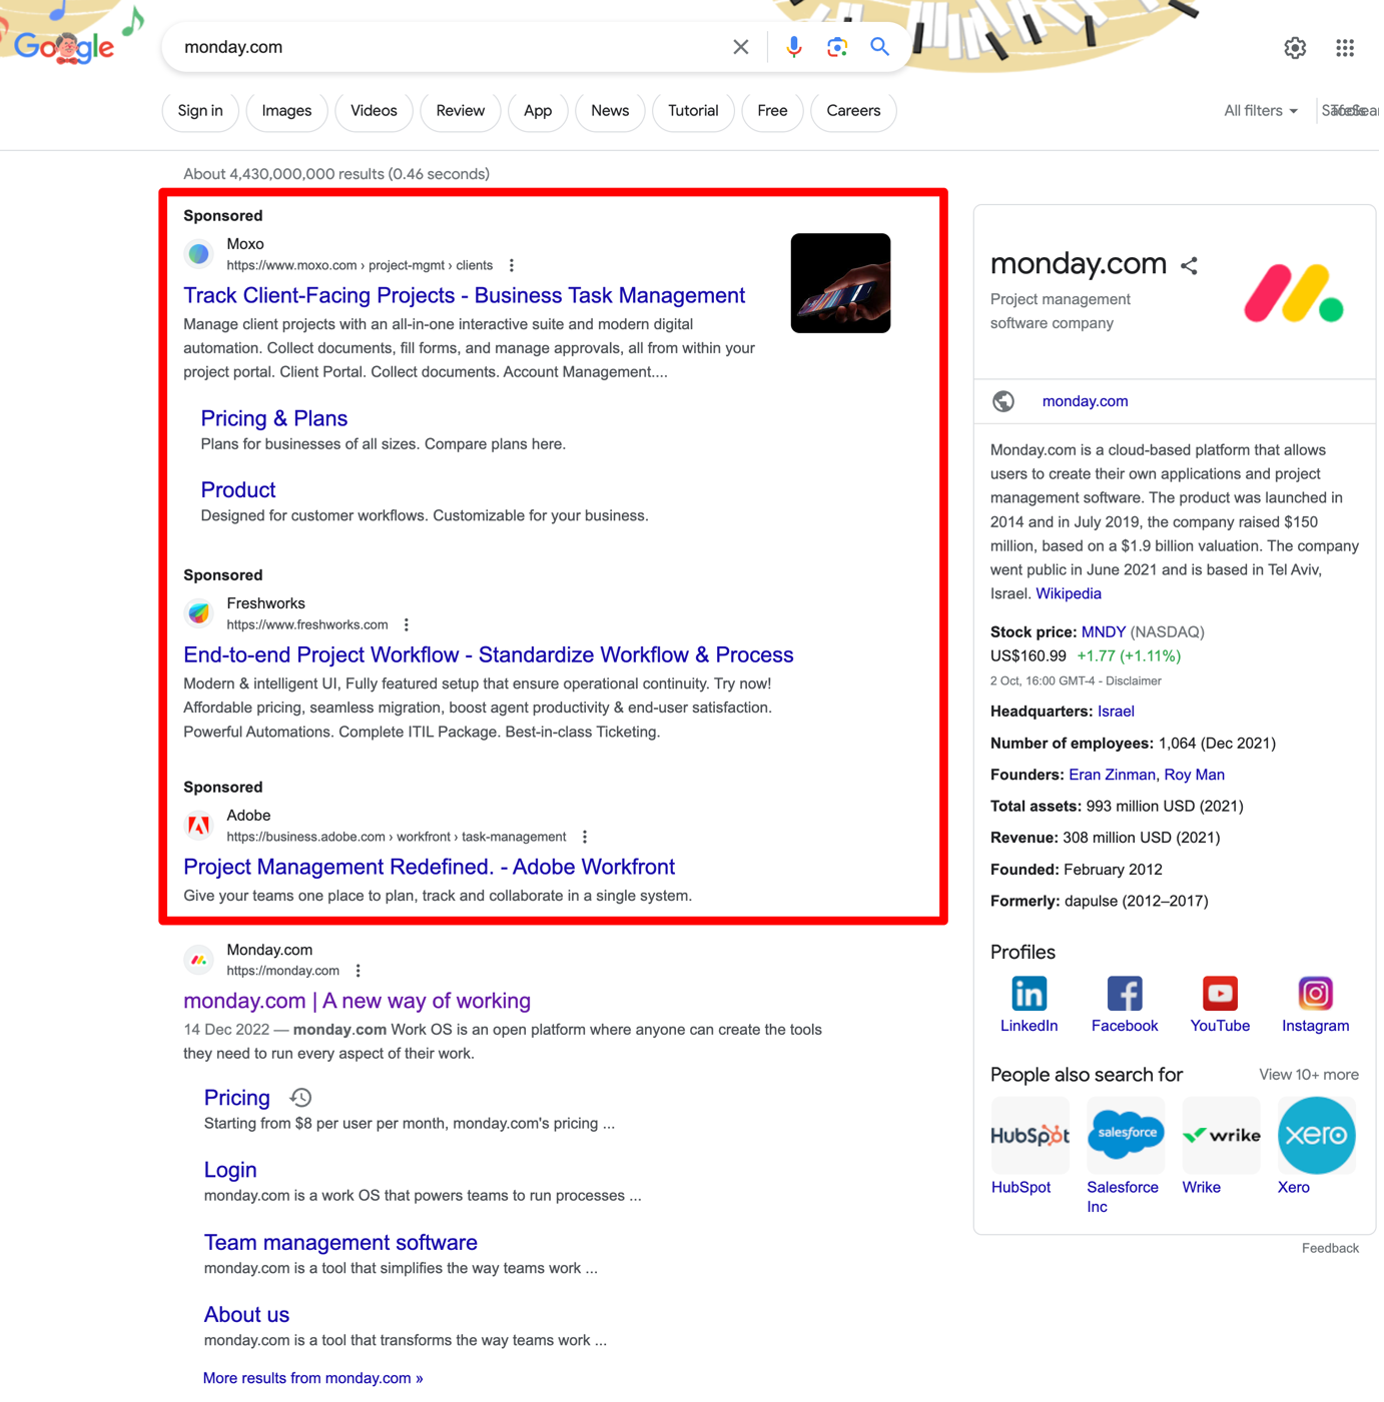The width and height of the screenshot is (1384, 1402).
Task: Open YouTube profile icon
Action: [1221, 994]
